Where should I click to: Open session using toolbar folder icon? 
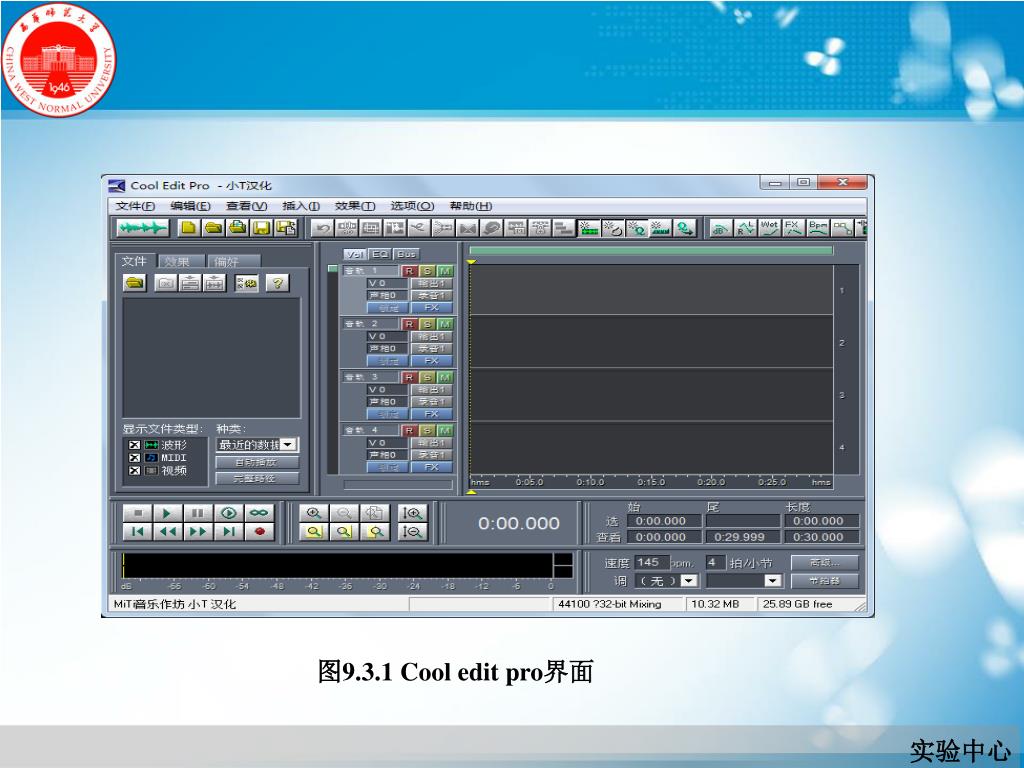214,228
